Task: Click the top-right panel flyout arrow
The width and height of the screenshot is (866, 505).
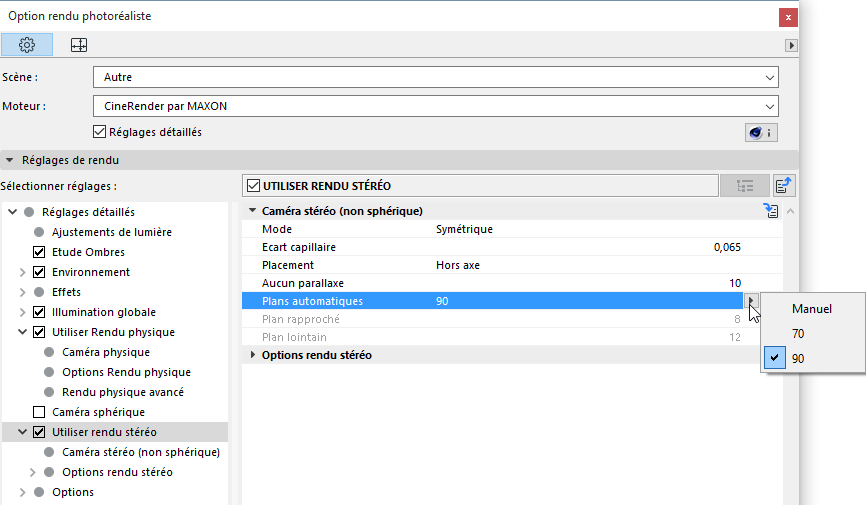Action: tap(791, 45)
